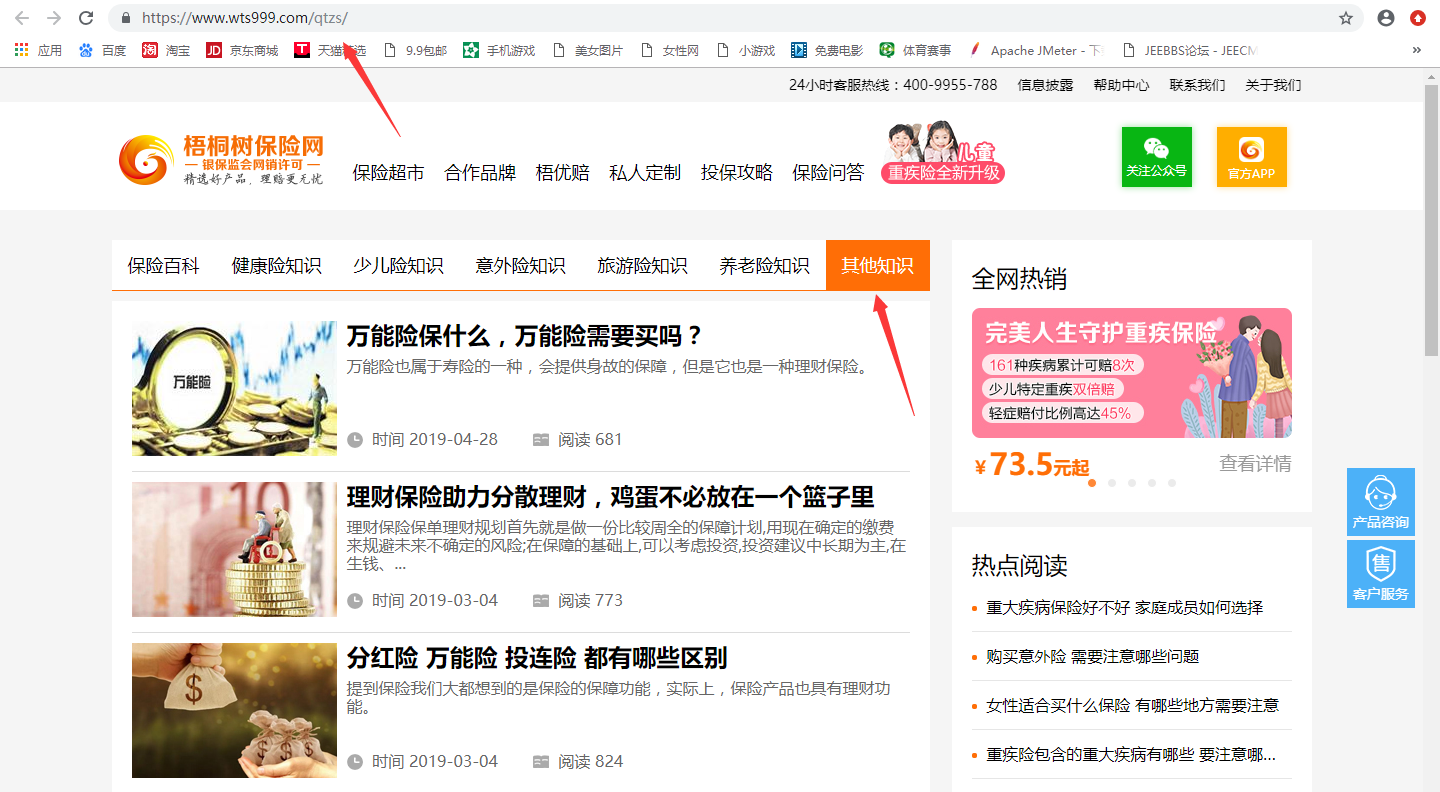Select the 少儿险知识 tab
The height and width of the screenshot is (792, 1440).
point(398,266)
